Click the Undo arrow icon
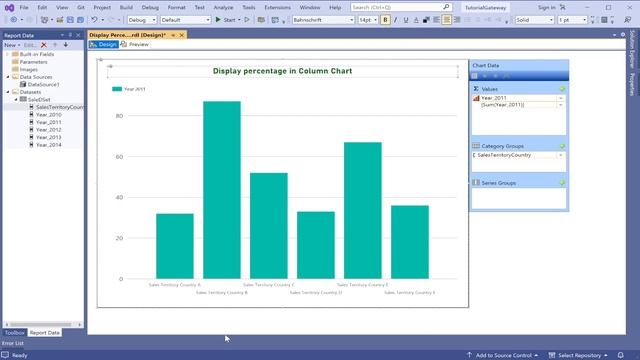 (x=94, y=20)
